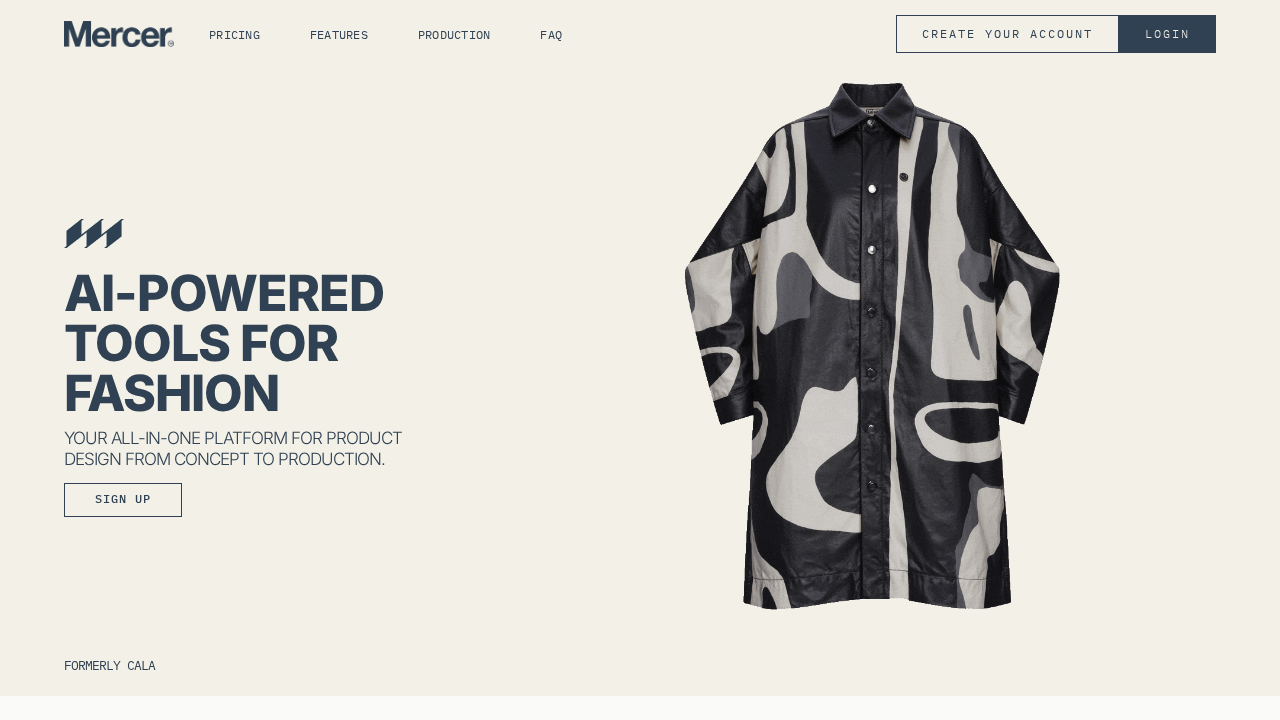Click the Mercer logo
1280x720 pixels.
[118, 34]
